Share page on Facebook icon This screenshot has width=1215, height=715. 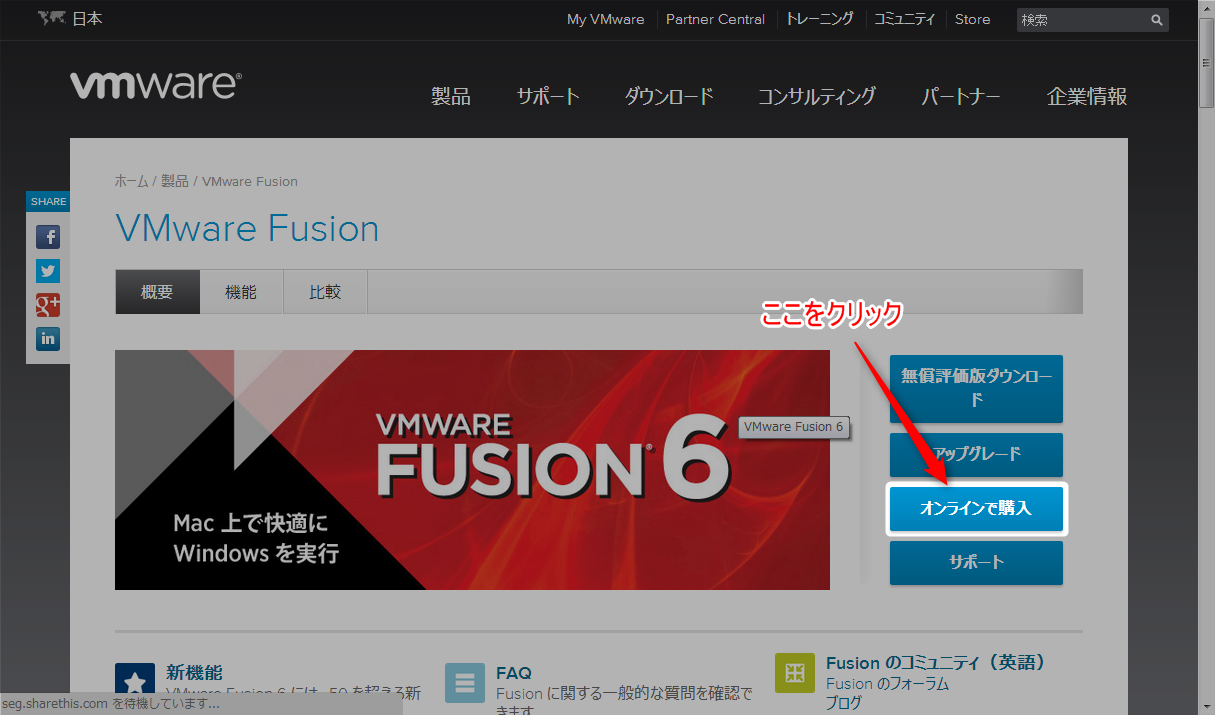[x=48, y=237]
